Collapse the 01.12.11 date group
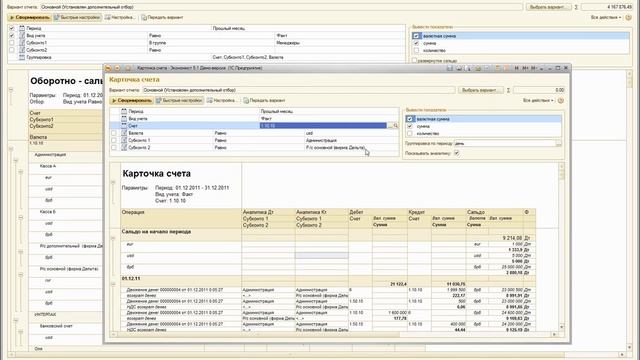 [x=113, y=284]
